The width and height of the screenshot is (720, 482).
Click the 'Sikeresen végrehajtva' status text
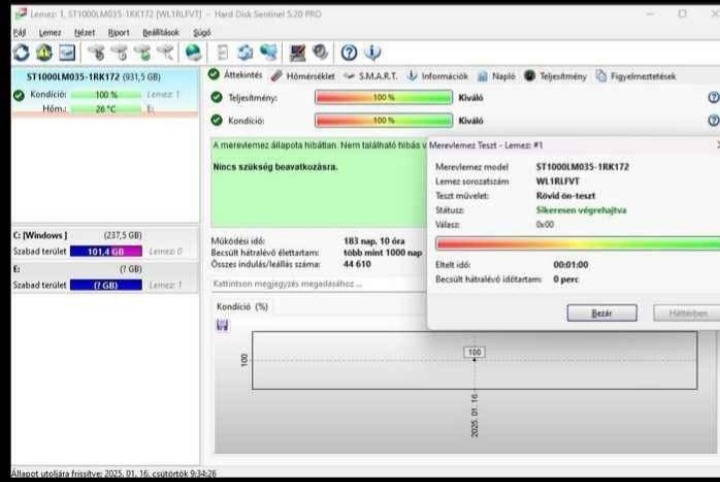[581, 210]
